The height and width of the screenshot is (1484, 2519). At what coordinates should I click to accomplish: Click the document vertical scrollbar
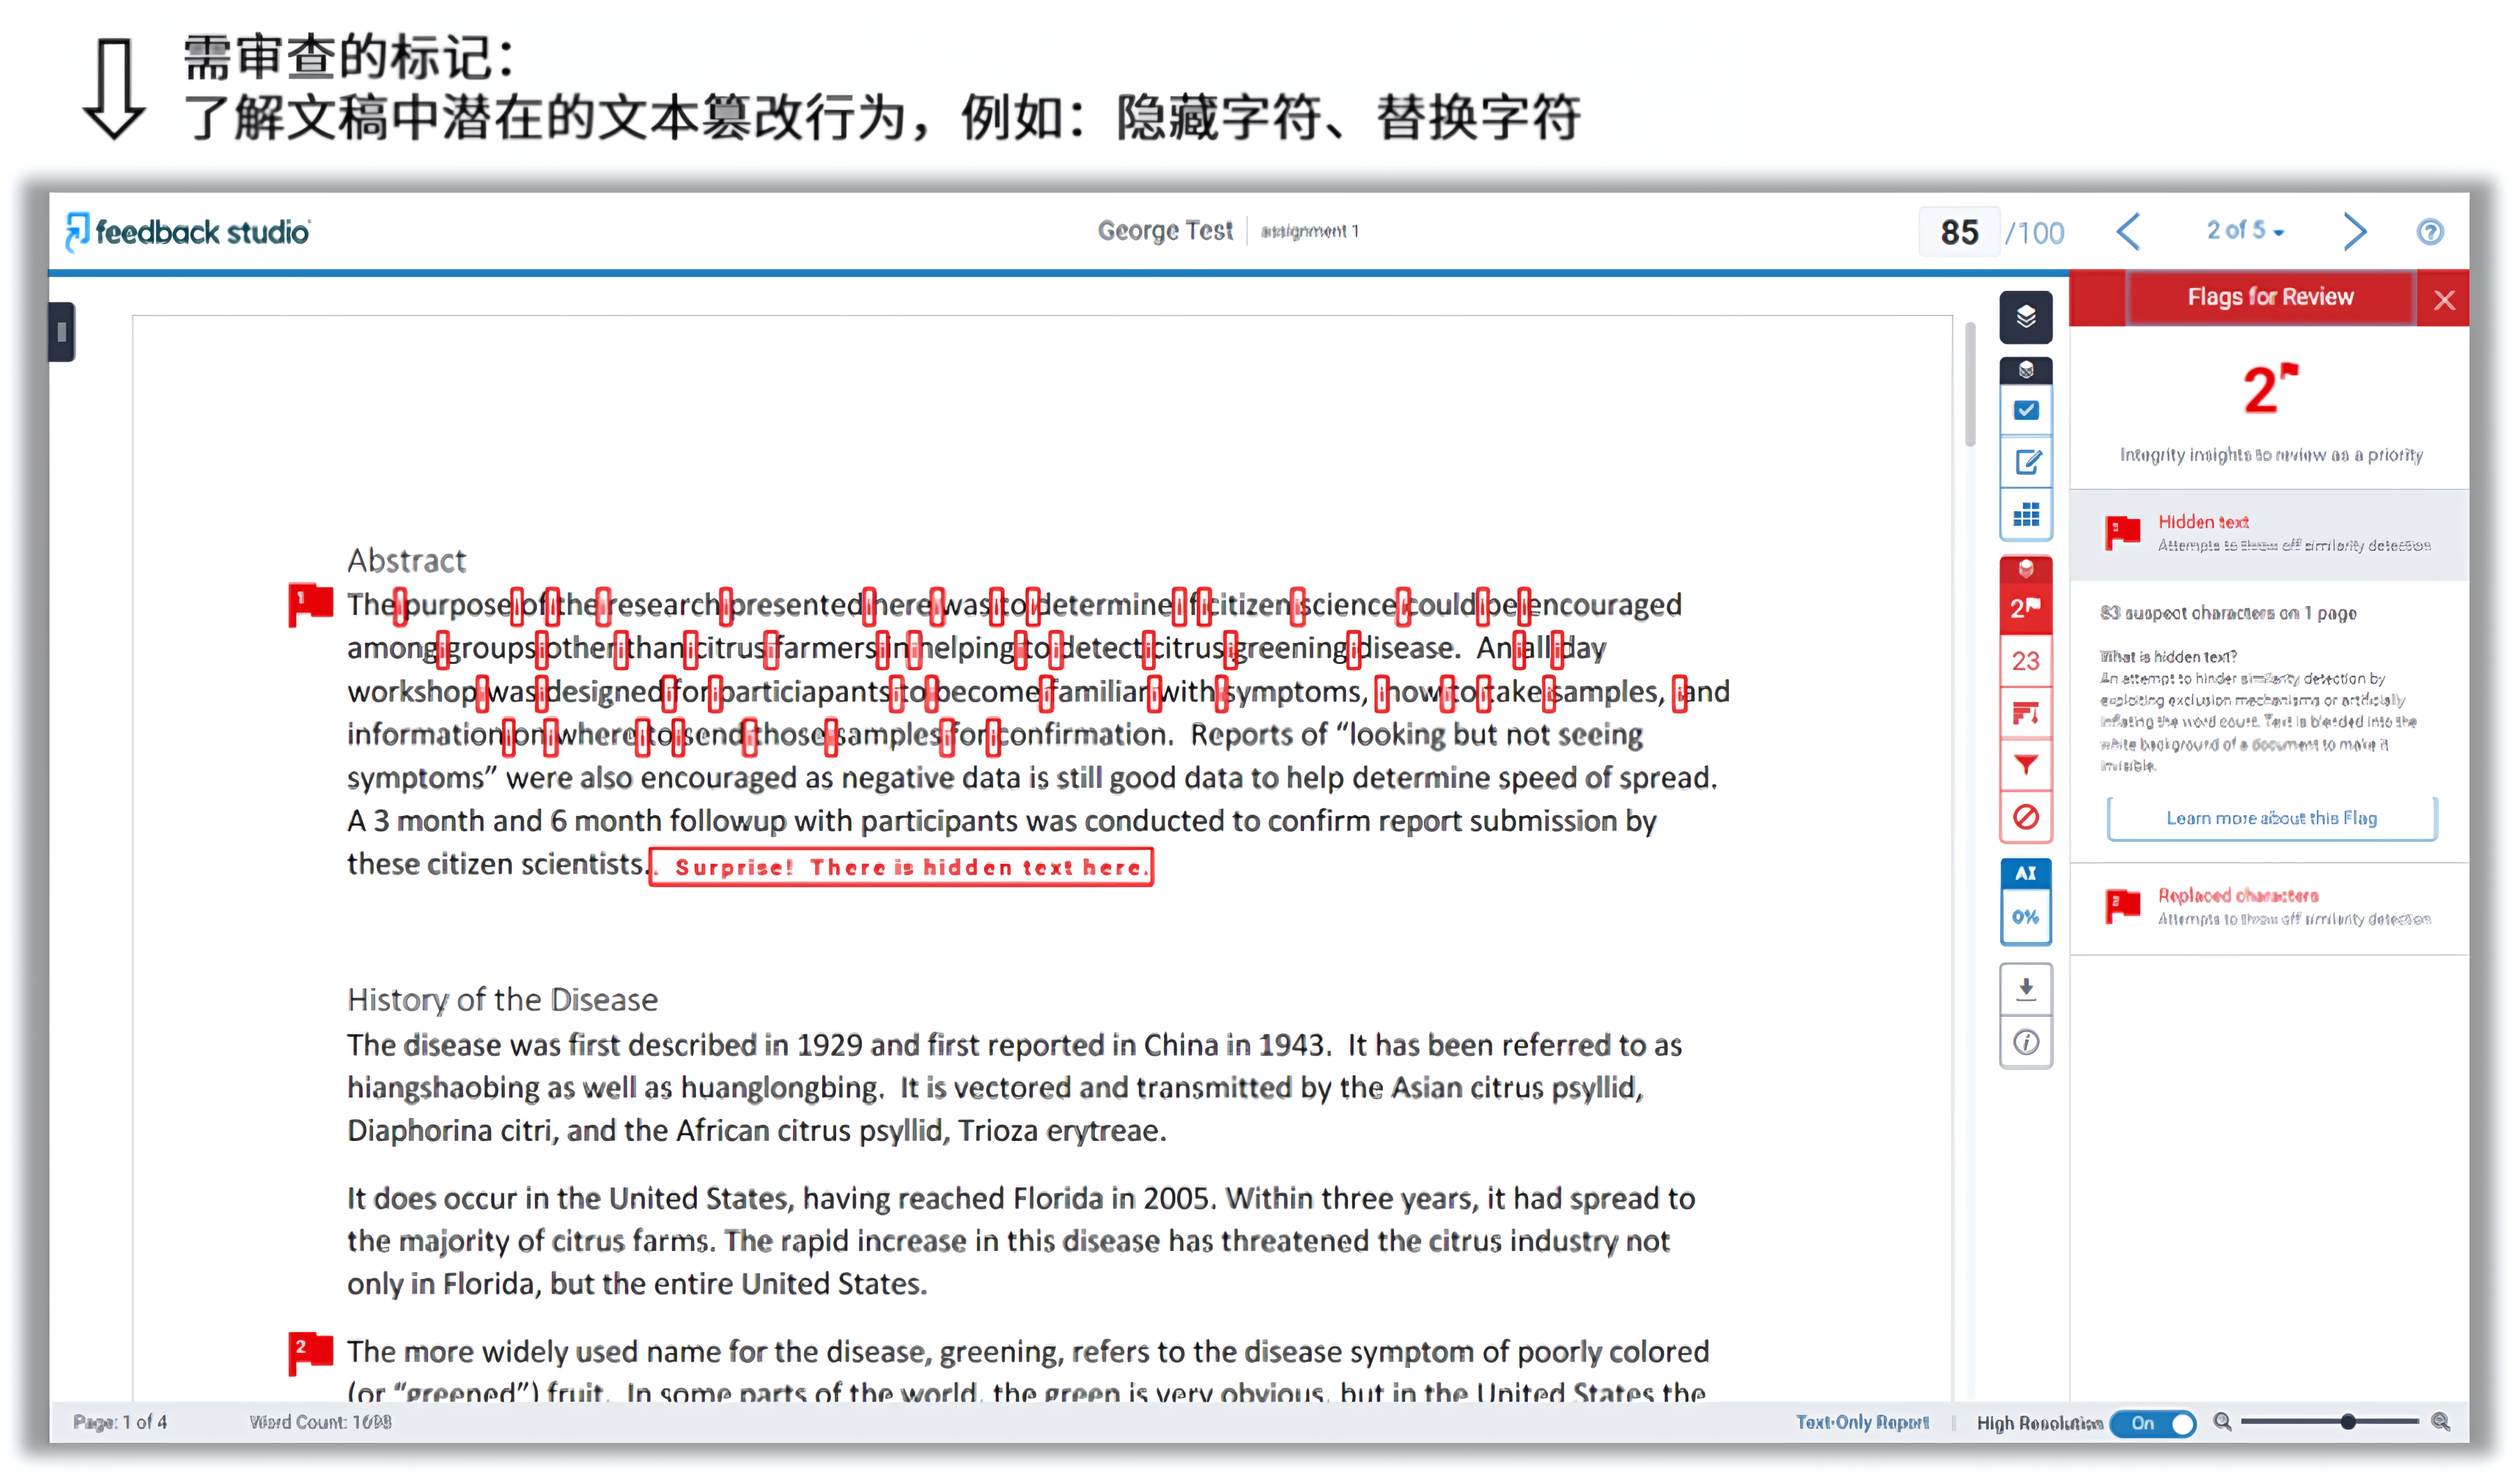click(x=1969, y=384)
